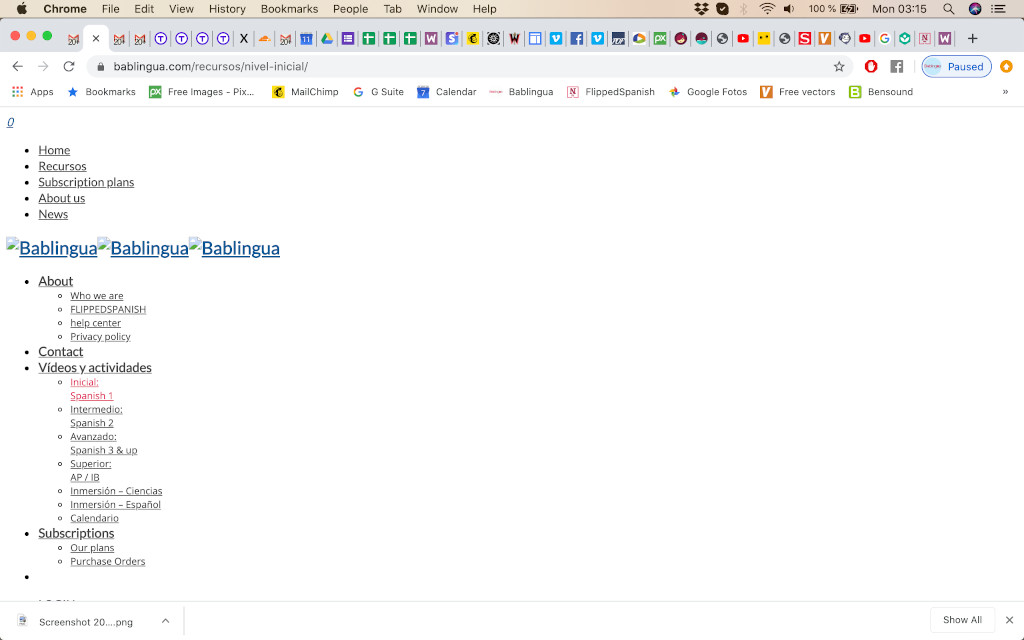Click the Home link on the page

54,150
